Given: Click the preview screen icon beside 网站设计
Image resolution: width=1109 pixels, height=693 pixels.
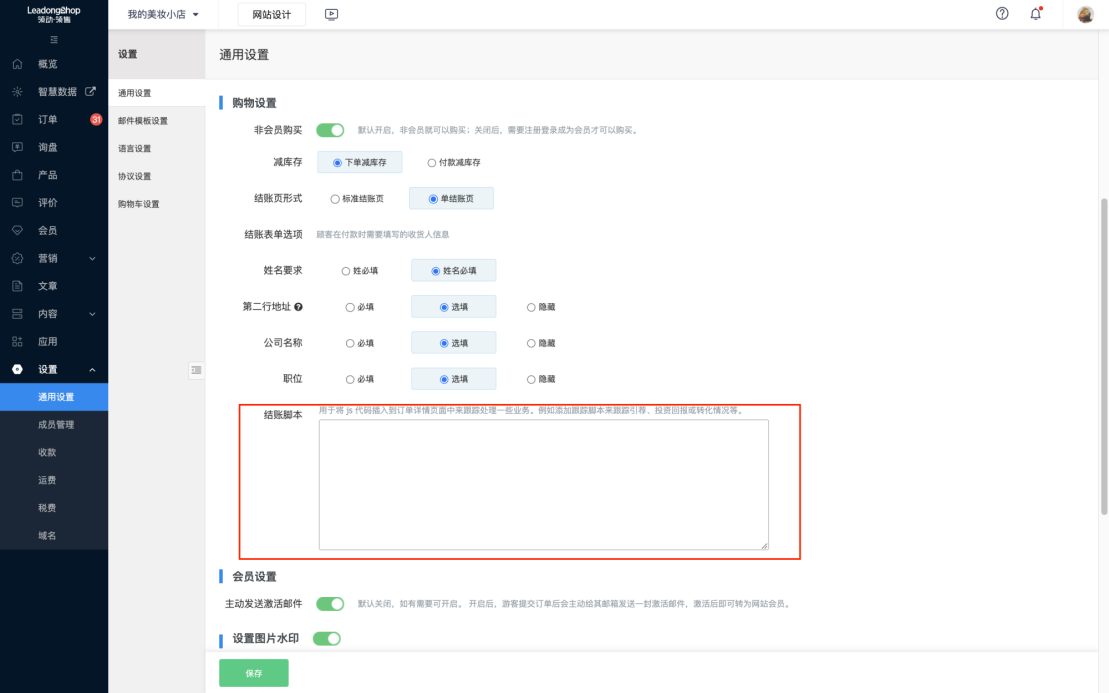Looking at the screenshot, I should 332,15.
